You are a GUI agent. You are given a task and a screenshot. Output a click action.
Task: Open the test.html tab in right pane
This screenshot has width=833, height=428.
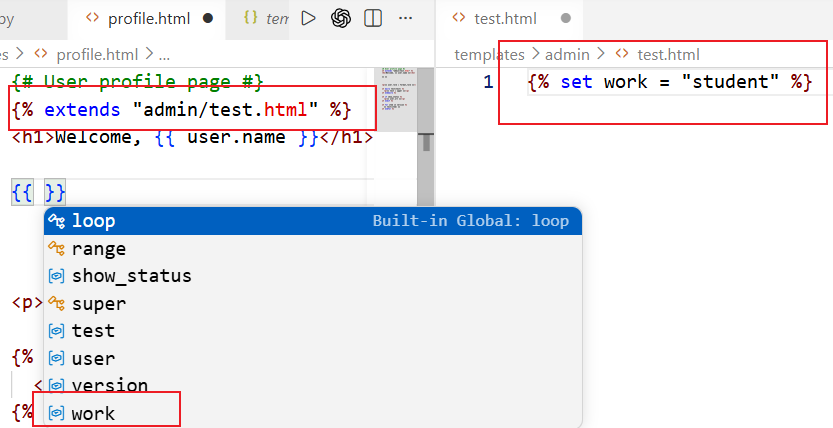(509, 19)
